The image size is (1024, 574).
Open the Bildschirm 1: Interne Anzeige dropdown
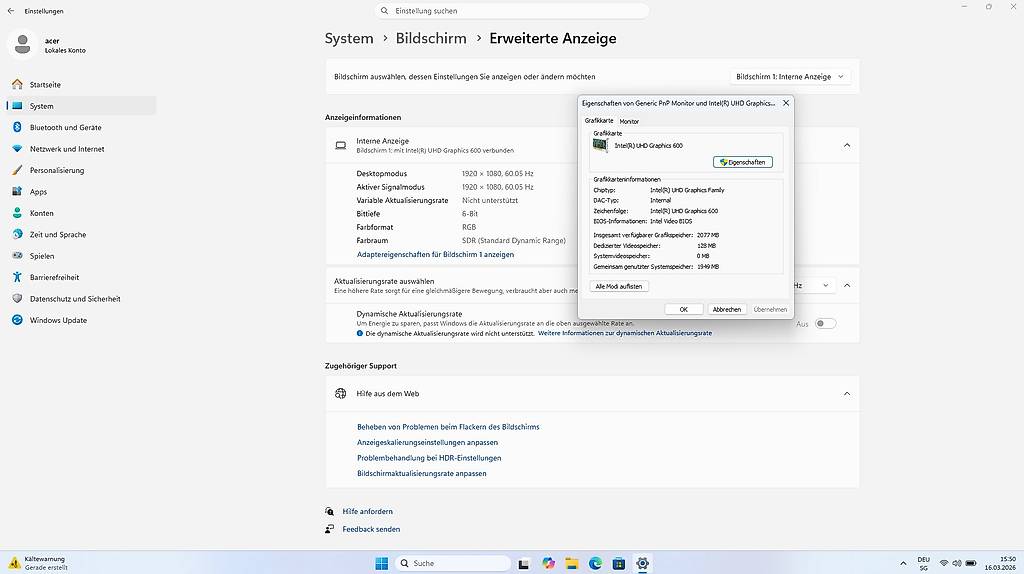click(x=790, y=76)
